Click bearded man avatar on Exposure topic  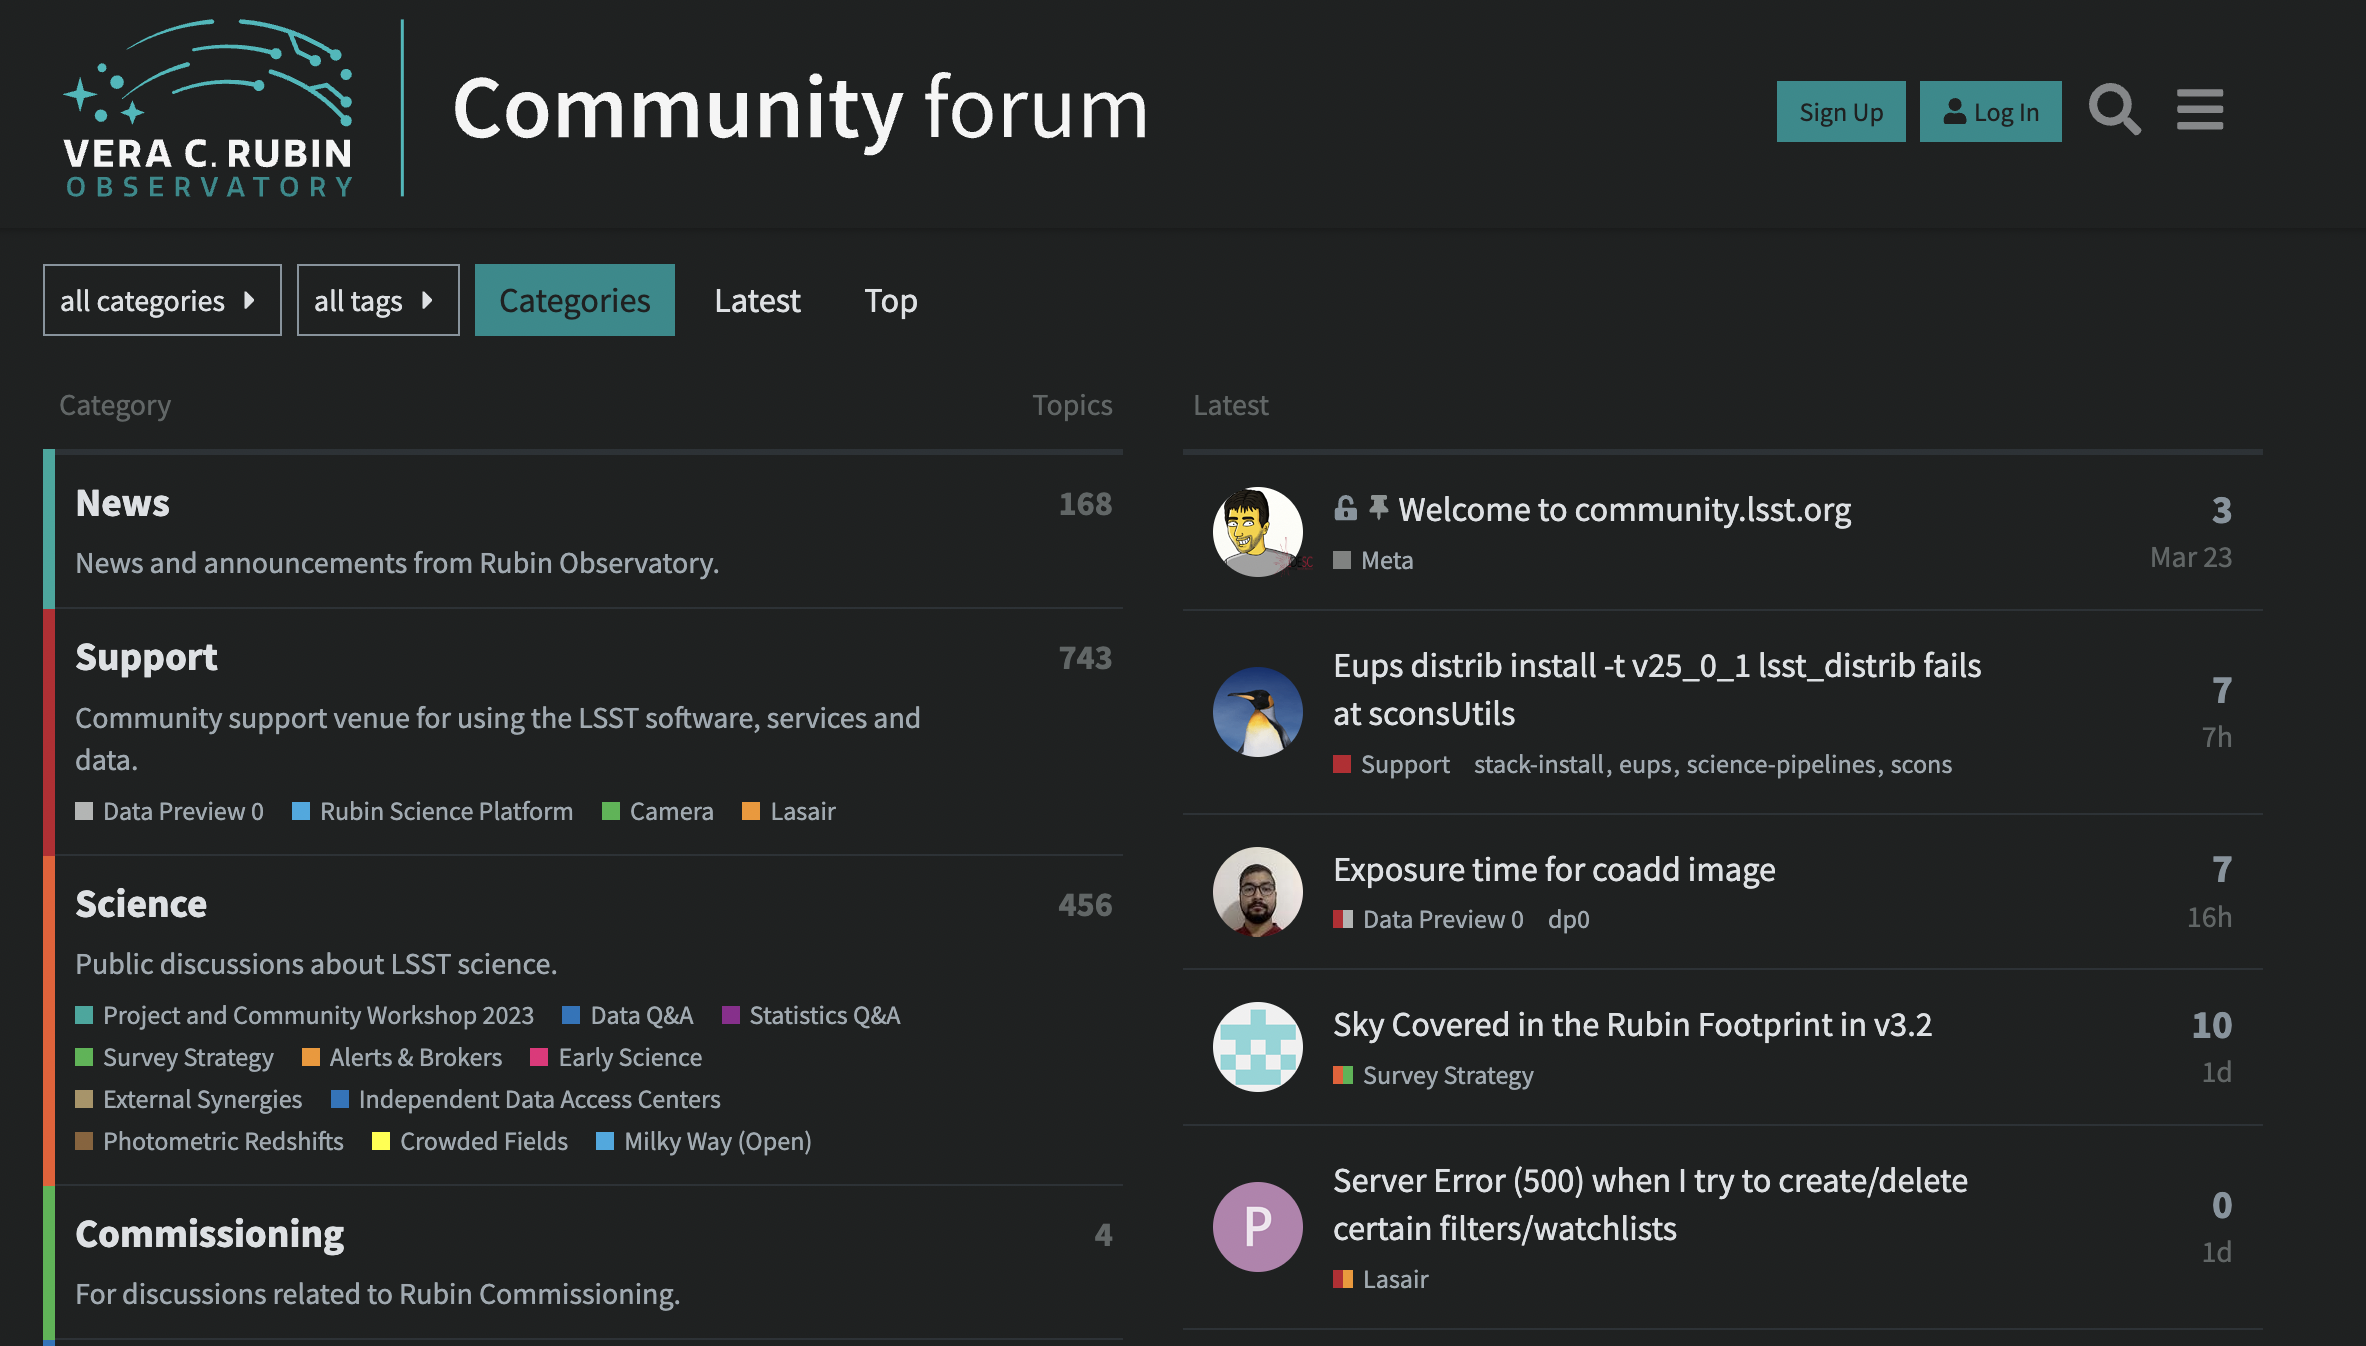1257,892
